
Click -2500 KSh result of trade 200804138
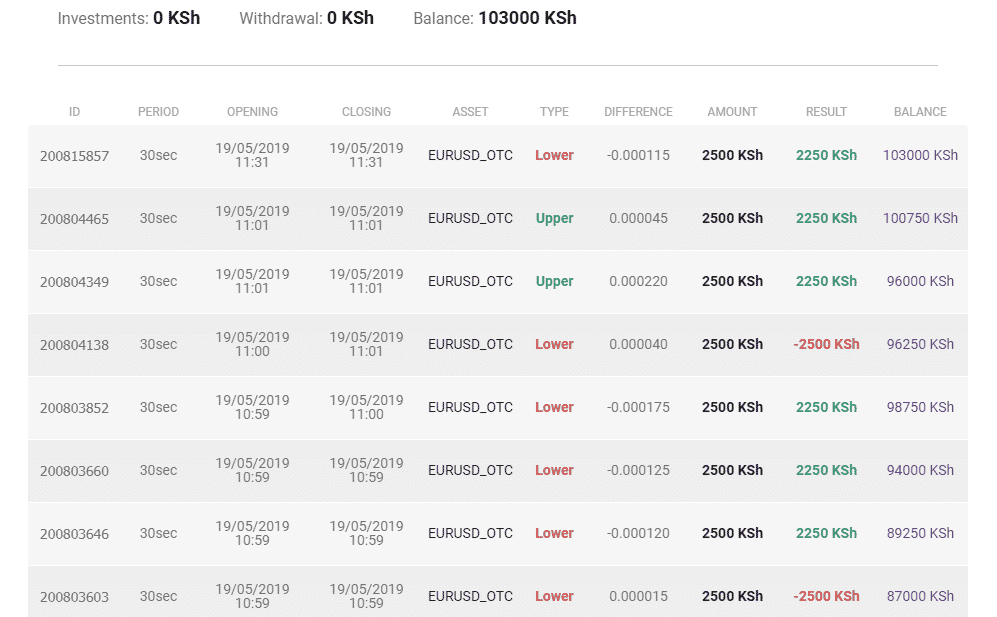(827, 344)
